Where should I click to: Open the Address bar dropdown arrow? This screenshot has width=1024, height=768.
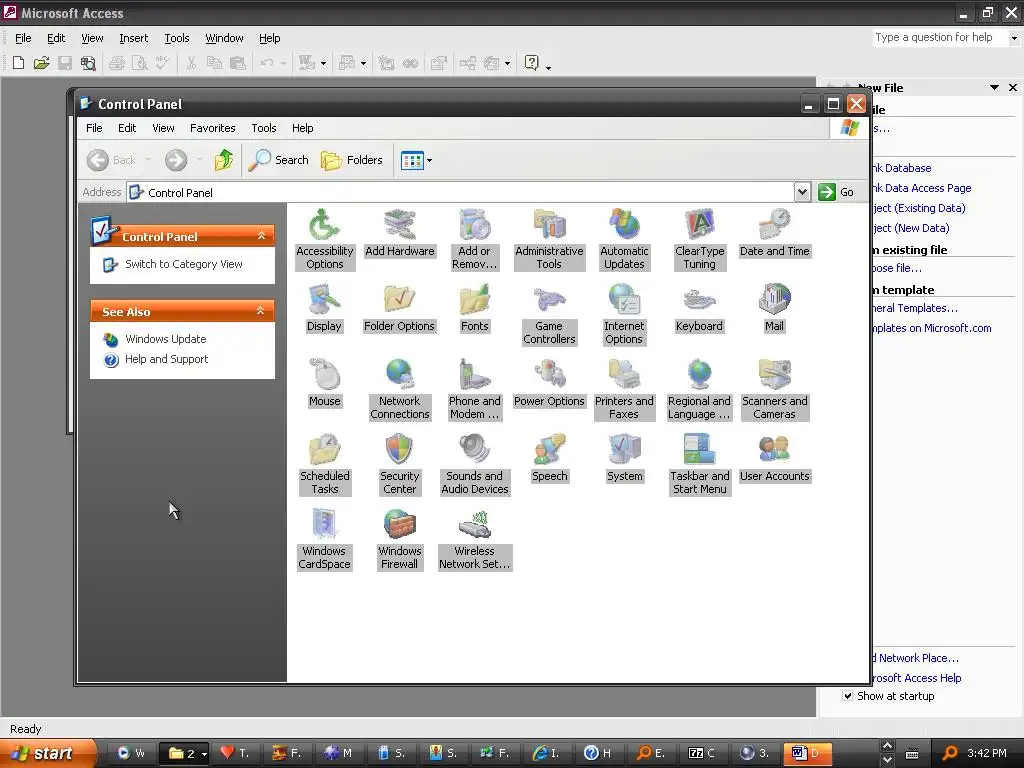tap(803, 192)
